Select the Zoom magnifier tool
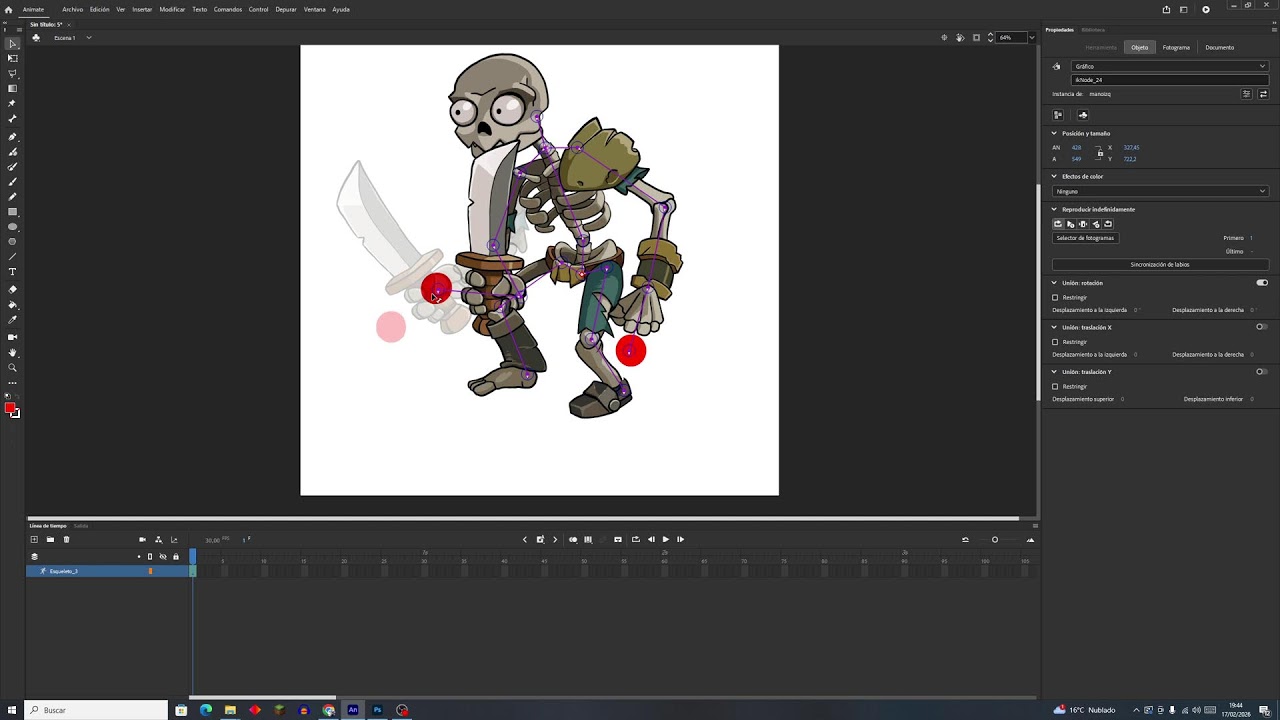Image resolution: width=1280 pixels, height=720 pixels. pos(12,368)
